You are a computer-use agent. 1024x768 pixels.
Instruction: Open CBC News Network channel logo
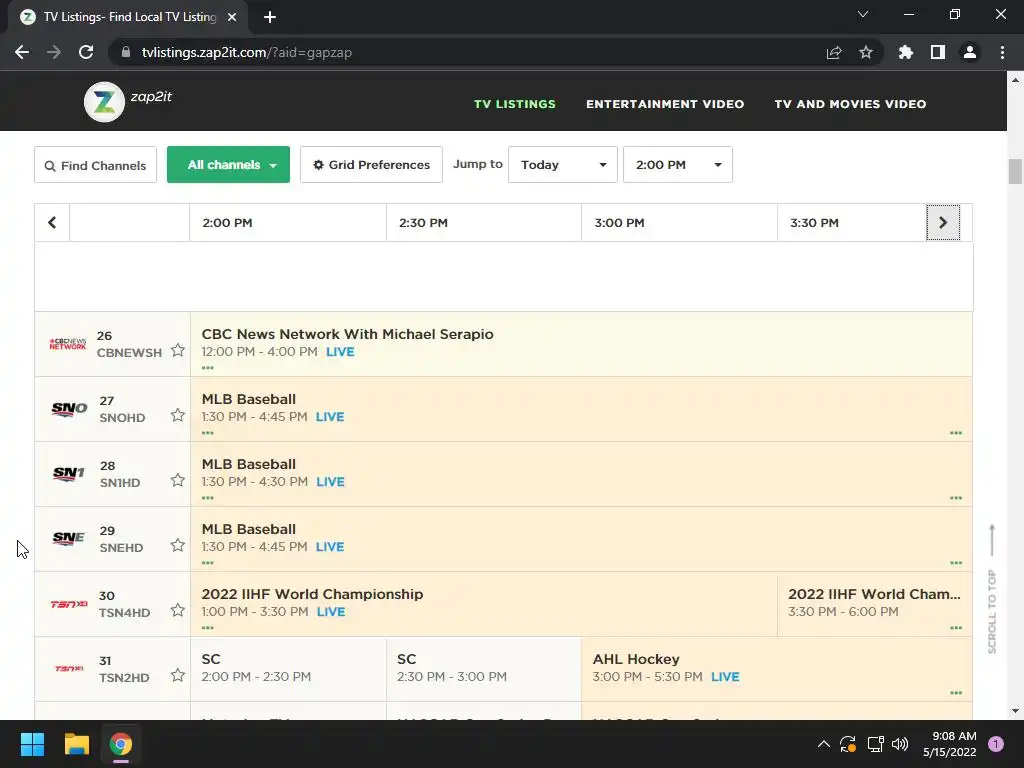68,344
